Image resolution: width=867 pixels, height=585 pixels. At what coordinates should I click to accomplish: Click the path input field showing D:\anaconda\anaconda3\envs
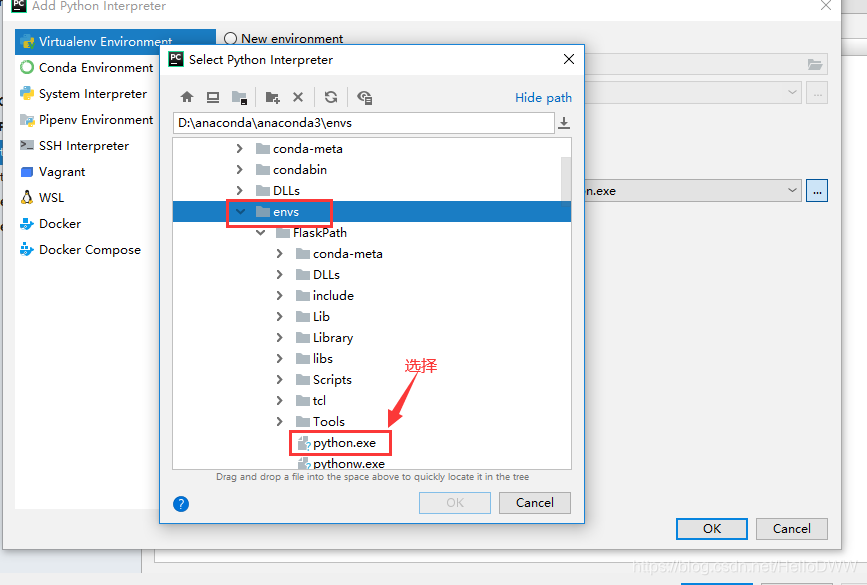point(364,123)
